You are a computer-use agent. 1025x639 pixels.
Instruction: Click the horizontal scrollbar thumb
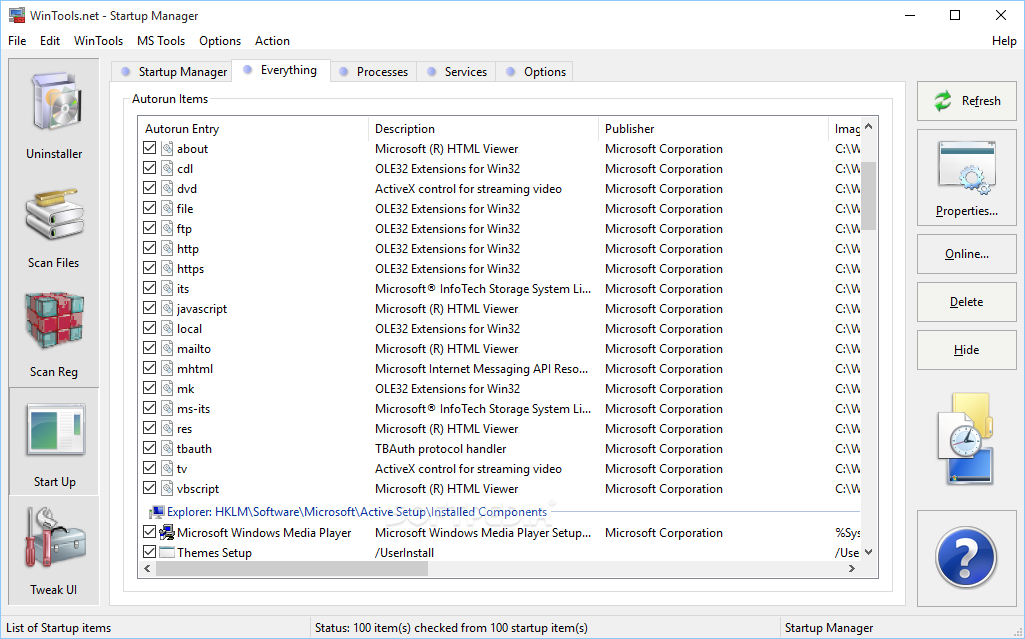coord(292,568)
